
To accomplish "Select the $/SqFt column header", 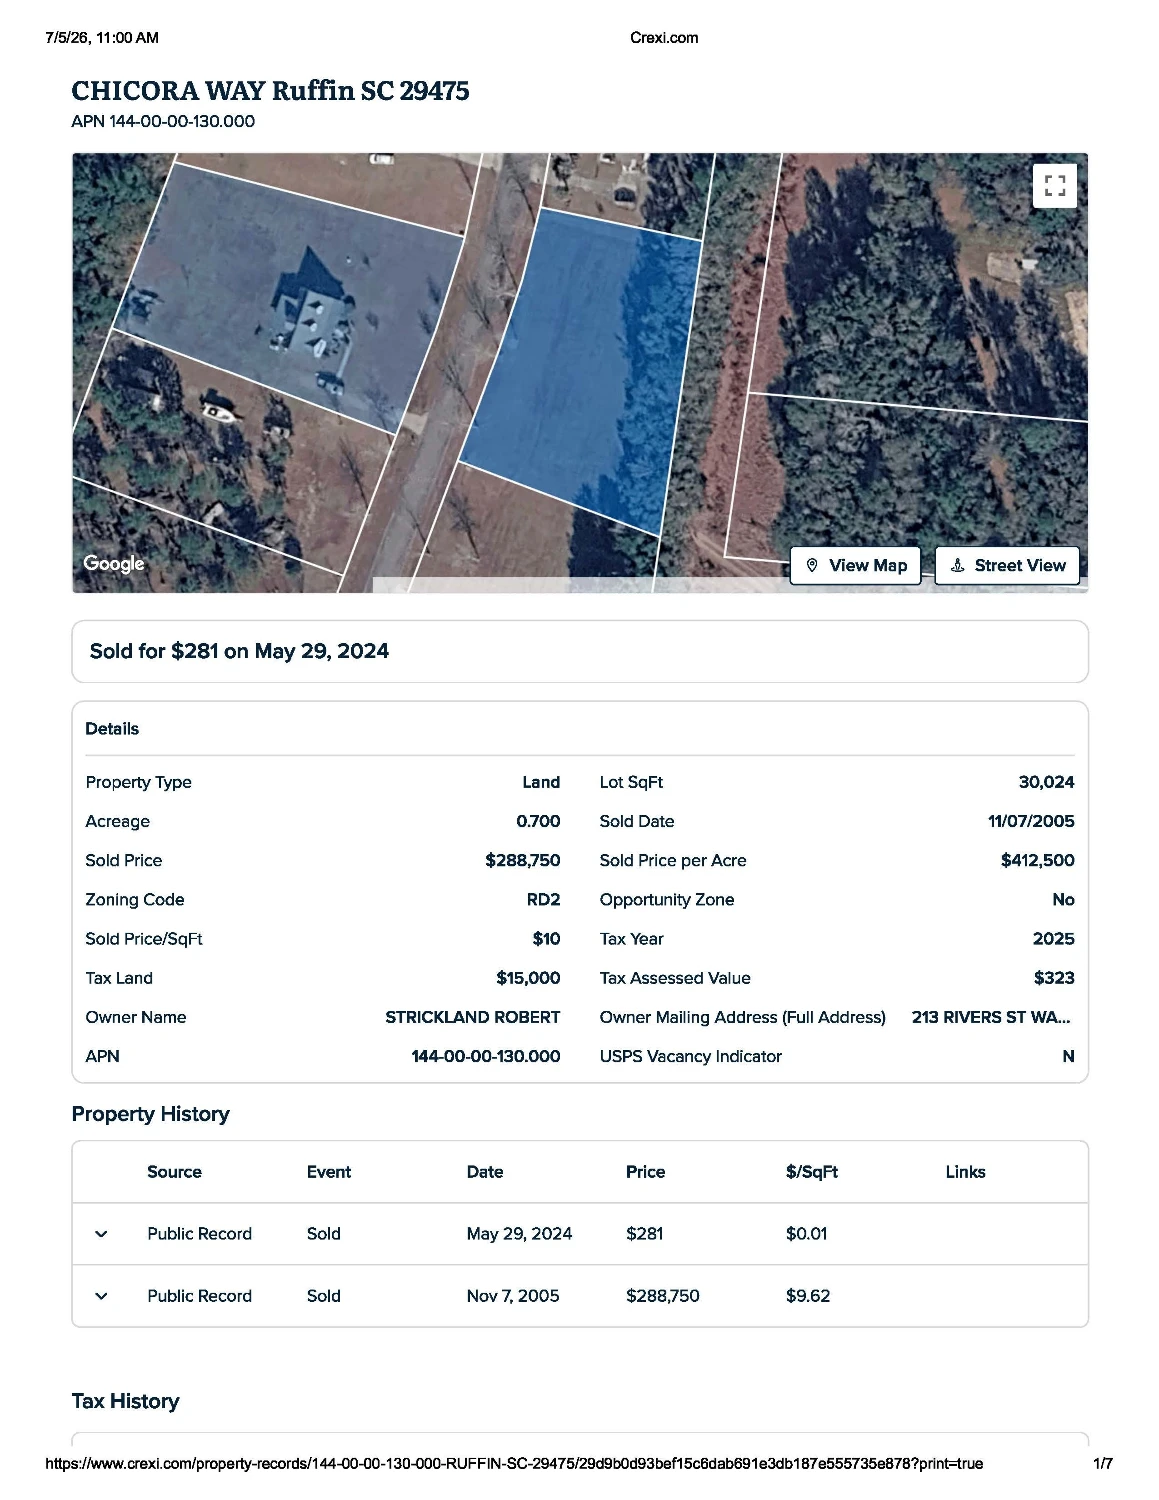I will [812, 1172].
